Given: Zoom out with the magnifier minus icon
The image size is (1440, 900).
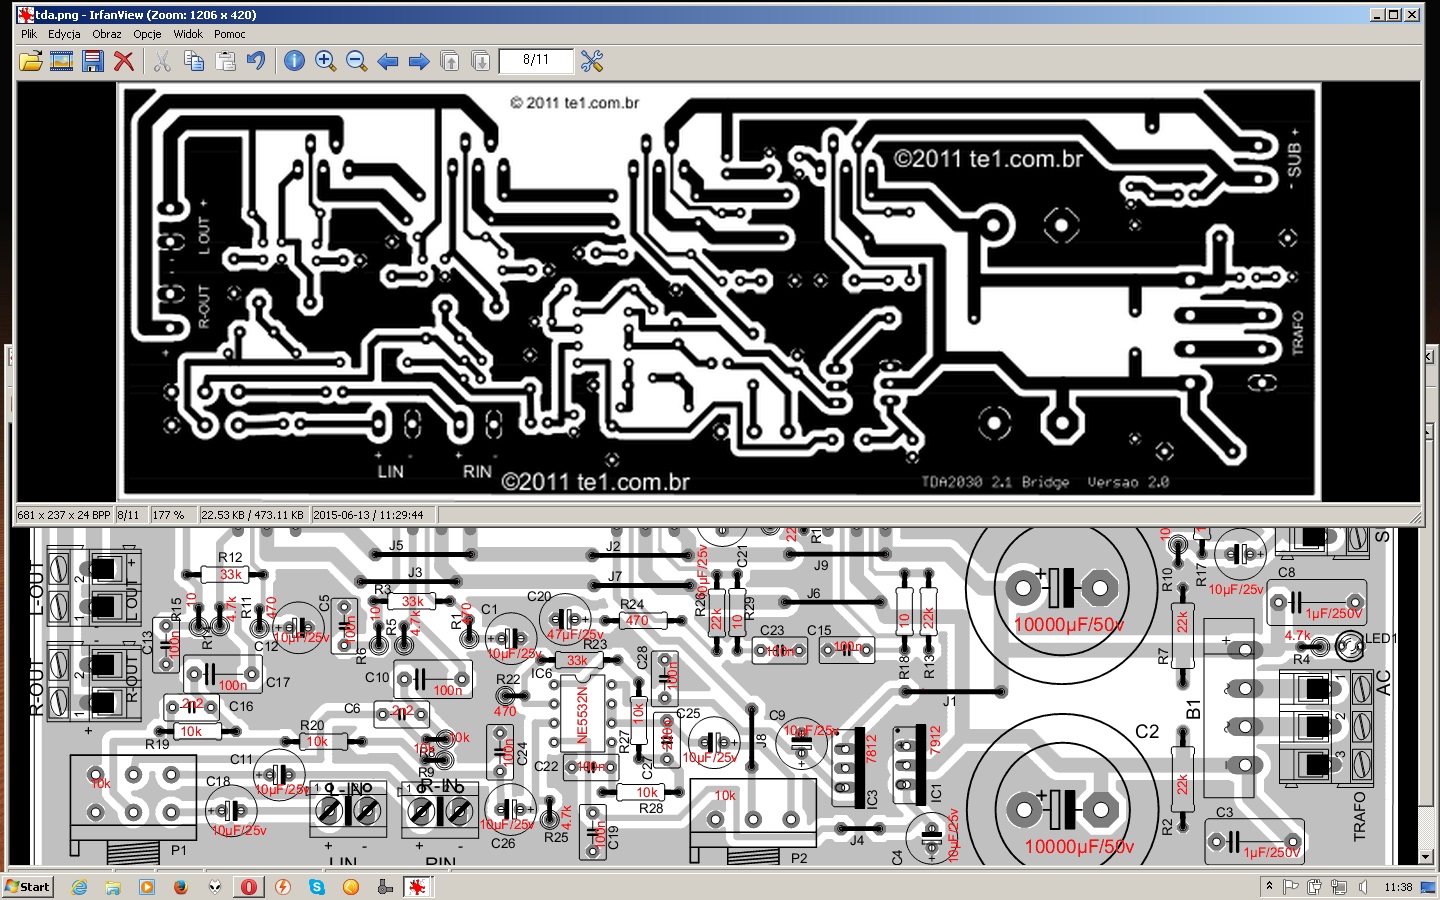Looking at the screenshot, I should (356, 61).
